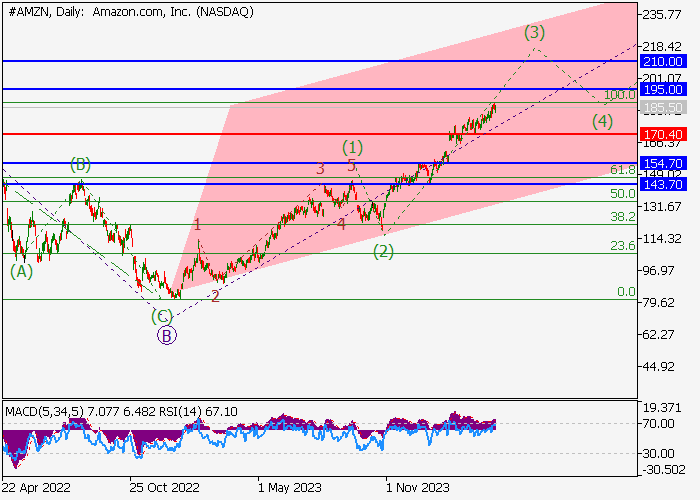Select the Fibonacci 61.8 level label
Image resolution: width=700 pixels, height=500 pixels.
coord(623,170)
